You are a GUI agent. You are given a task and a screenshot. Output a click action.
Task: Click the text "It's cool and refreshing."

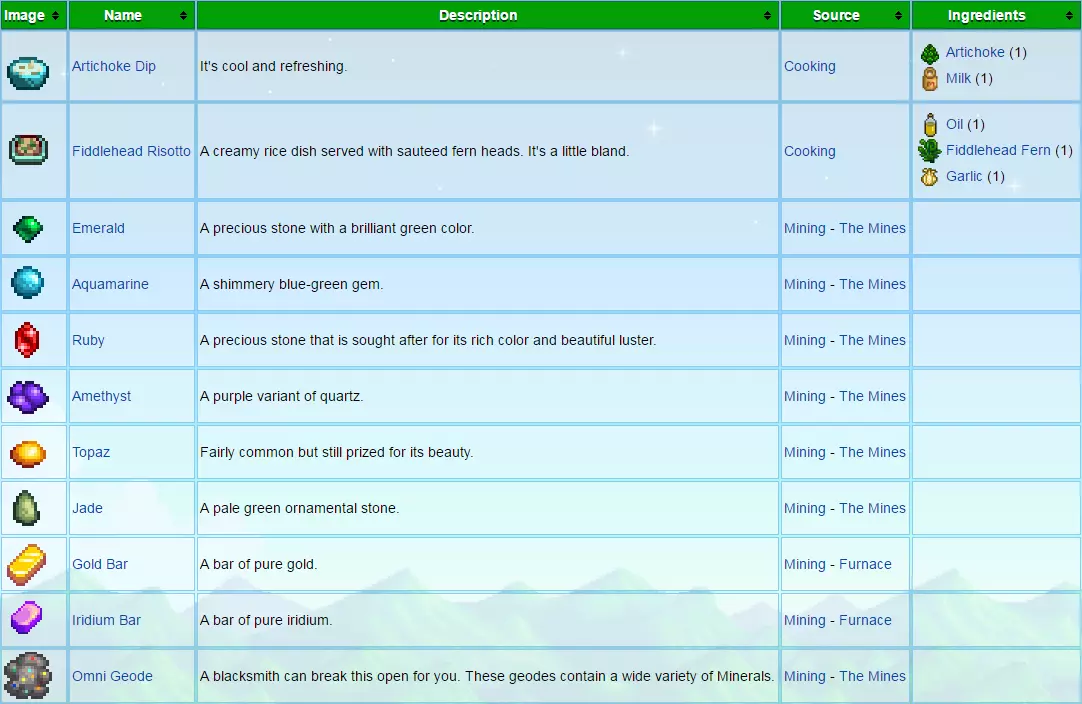pos(273,66)
